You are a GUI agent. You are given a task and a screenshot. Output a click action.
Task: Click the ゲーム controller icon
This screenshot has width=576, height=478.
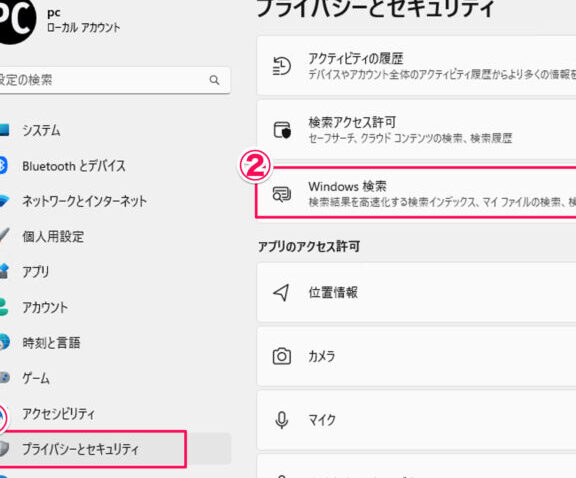coord(4,378)
